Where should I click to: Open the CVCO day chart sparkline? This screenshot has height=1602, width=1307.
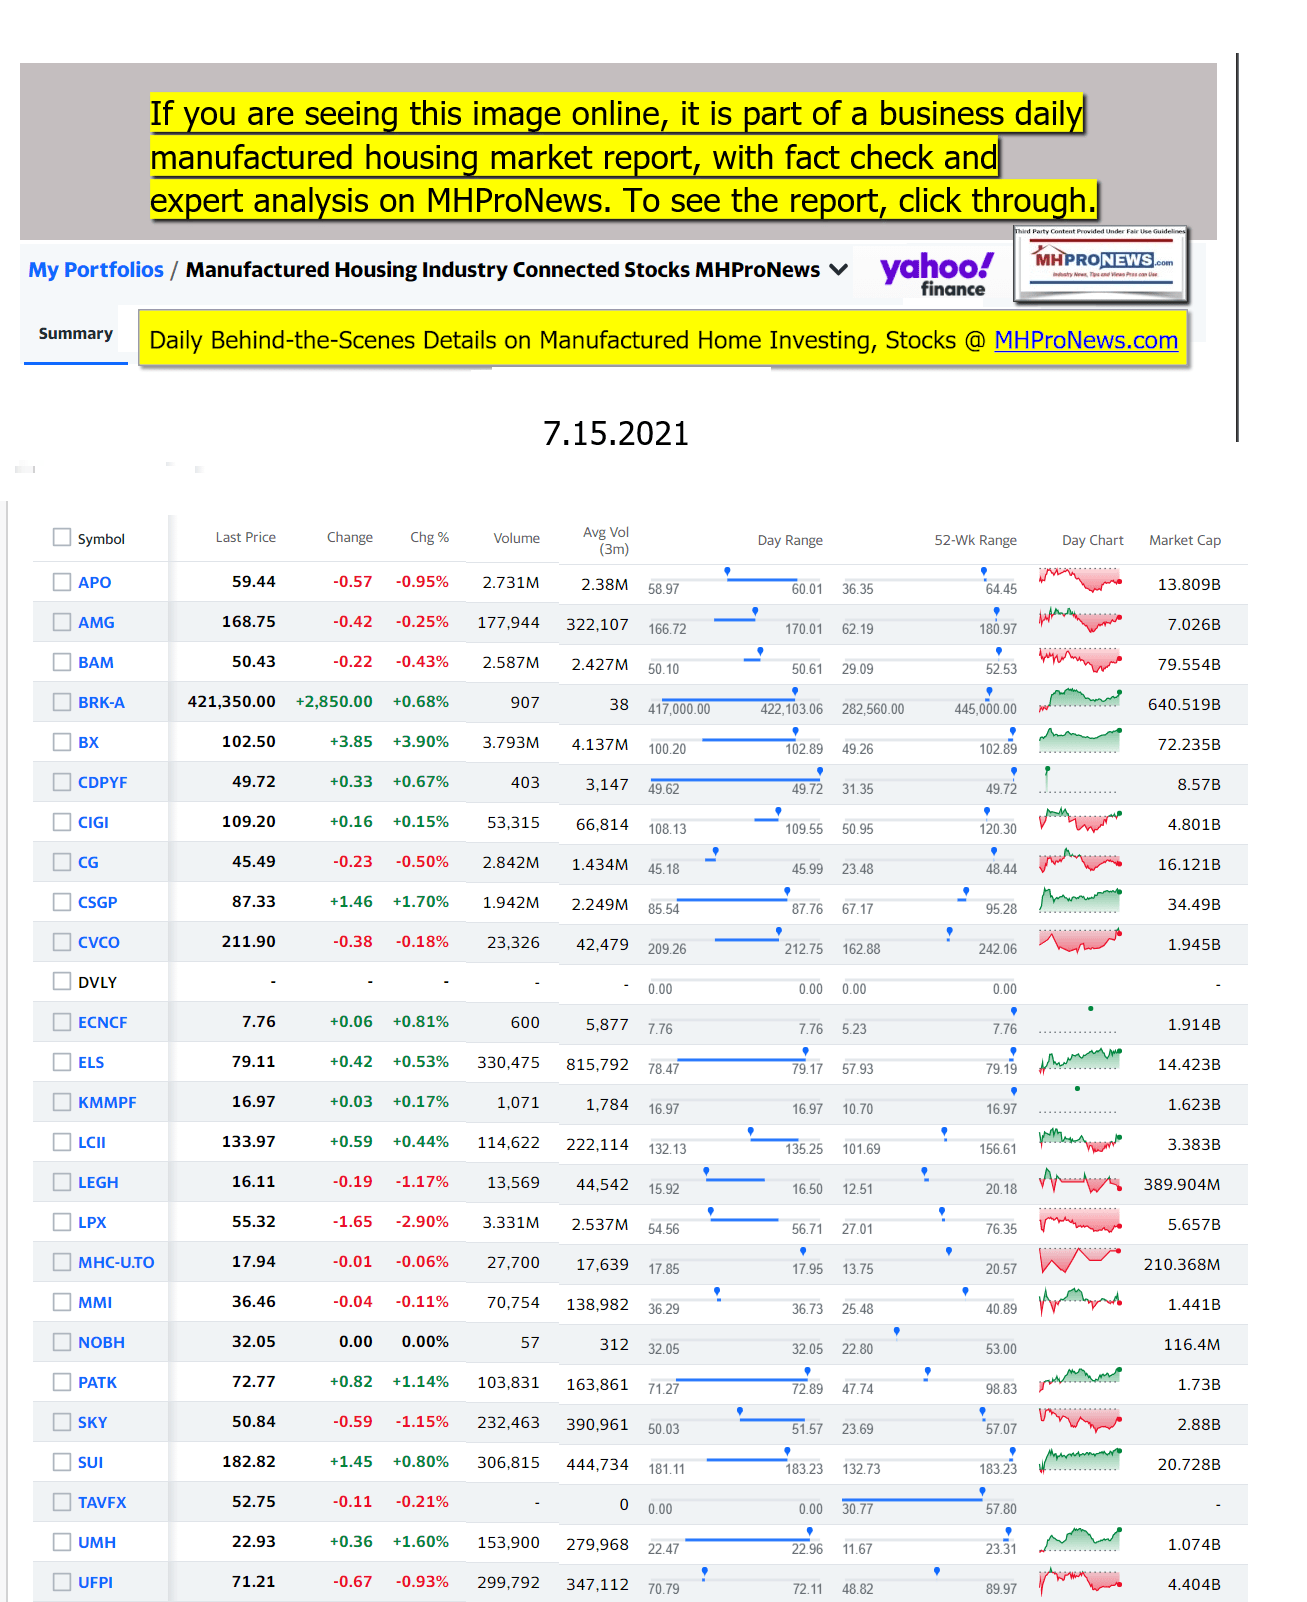point(1080,941)
